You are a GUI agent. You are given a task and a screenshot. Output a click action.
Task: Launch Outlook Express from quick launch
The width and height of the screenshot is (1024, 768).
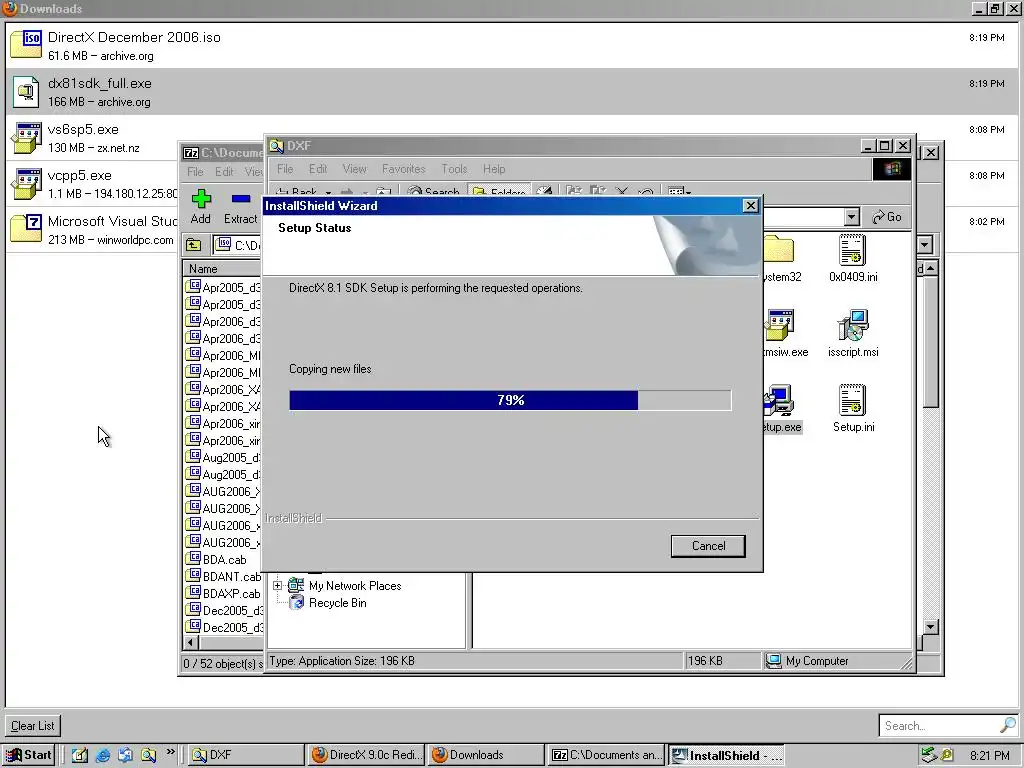tap(125, 755)
